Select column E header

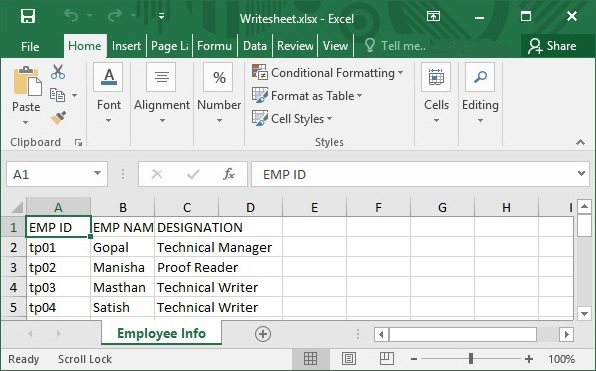pos(314,208)
